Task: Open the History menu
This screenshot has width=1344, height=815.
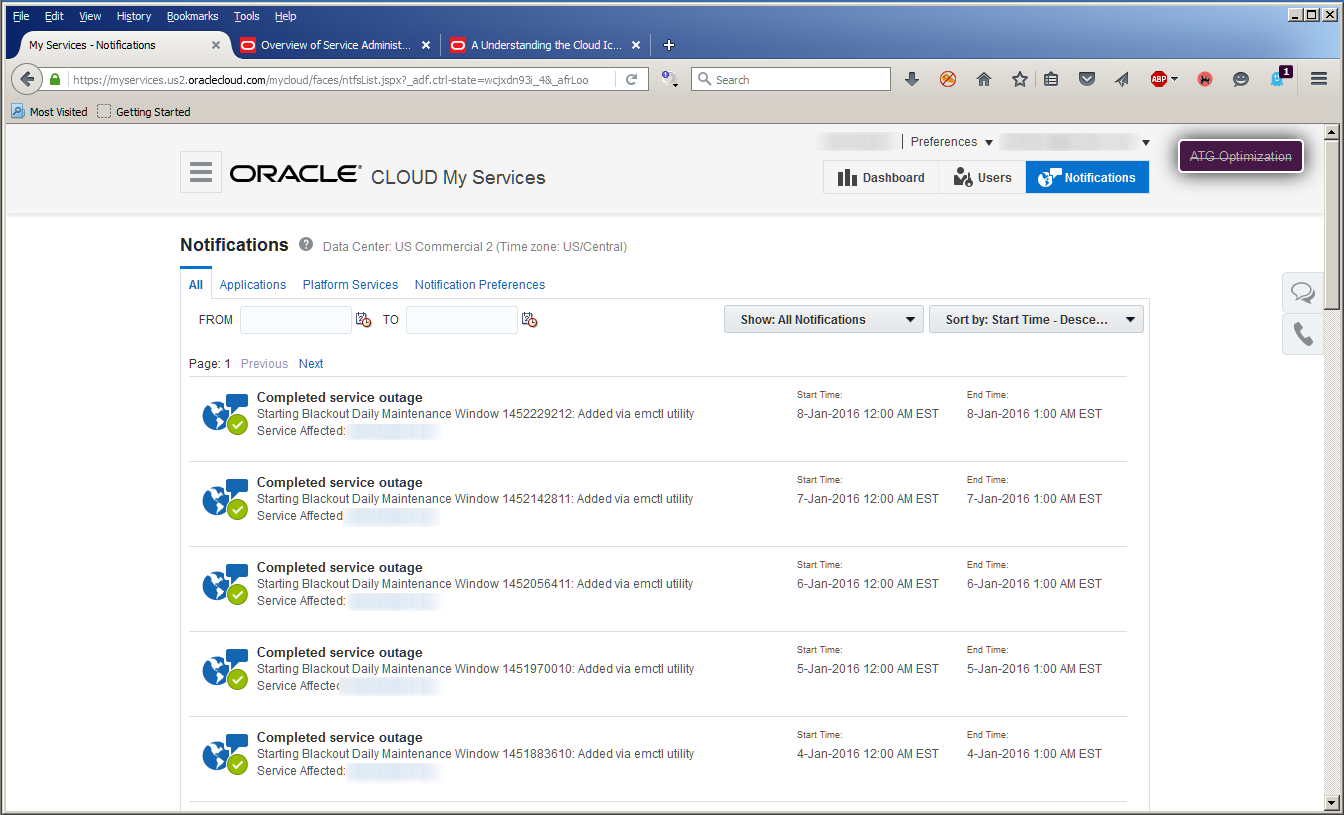Action: tap(134, 16)
